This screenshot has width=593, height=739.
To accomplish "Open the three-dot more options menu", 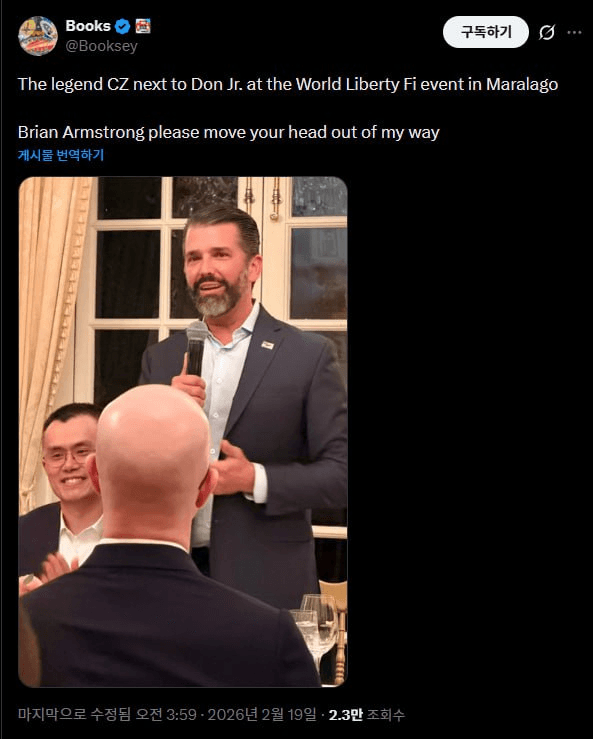I will (574, 32).
